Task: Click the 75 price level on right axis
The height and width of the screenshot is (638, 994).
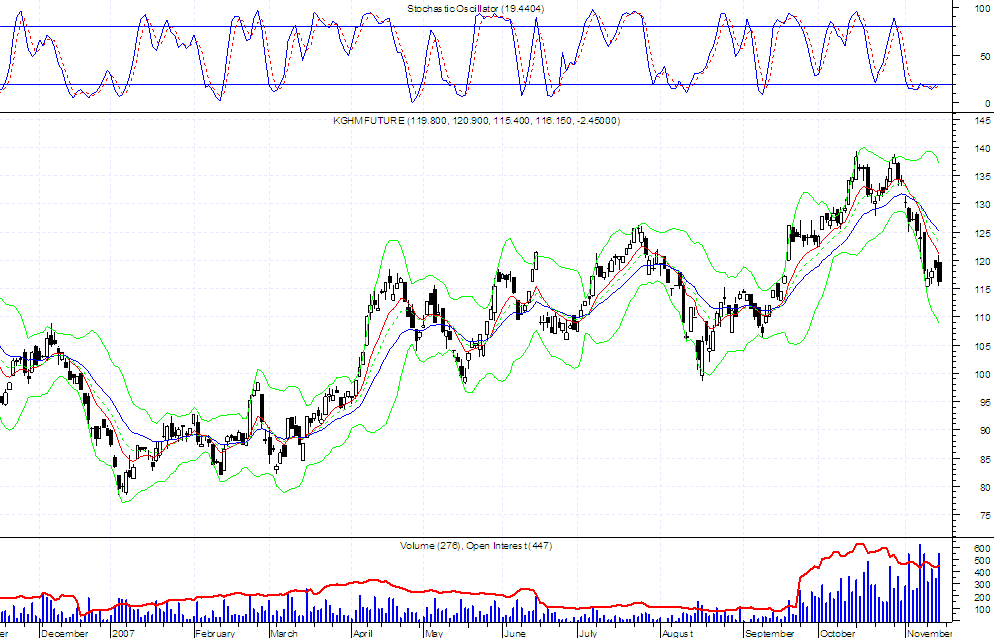Action: [985, 516]
